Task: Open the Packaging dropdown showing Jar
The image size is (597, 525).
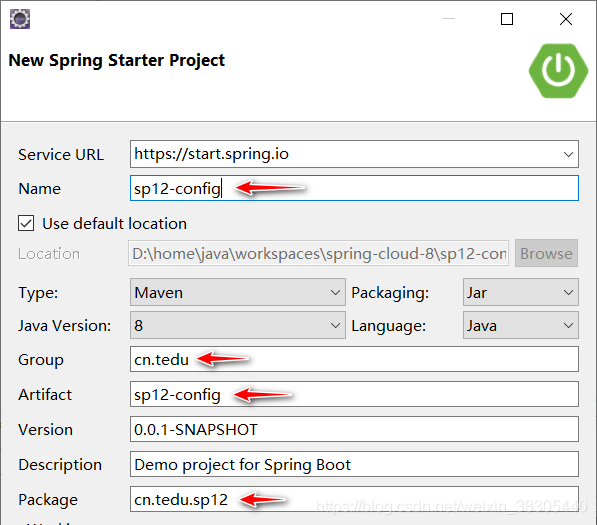Action: (520, 292)
